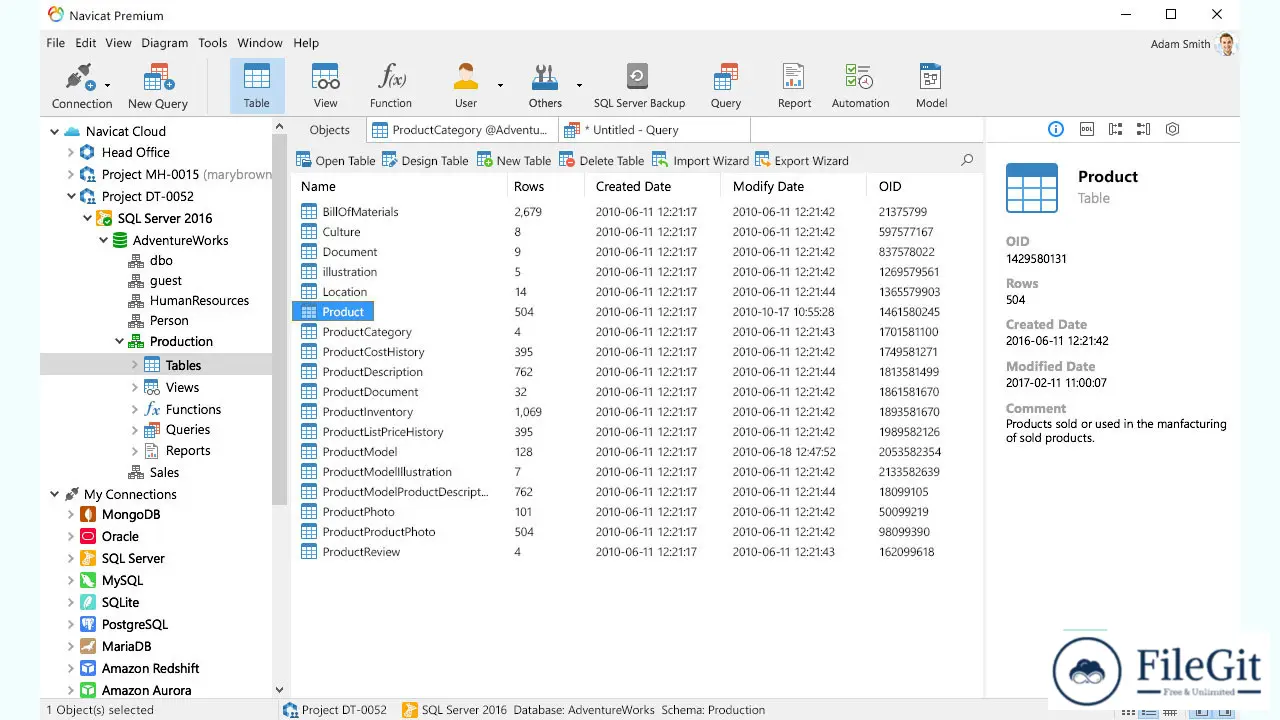Click Delete Table button
This screenshot has width=1280, height=720.
click(x=602, y=160)
